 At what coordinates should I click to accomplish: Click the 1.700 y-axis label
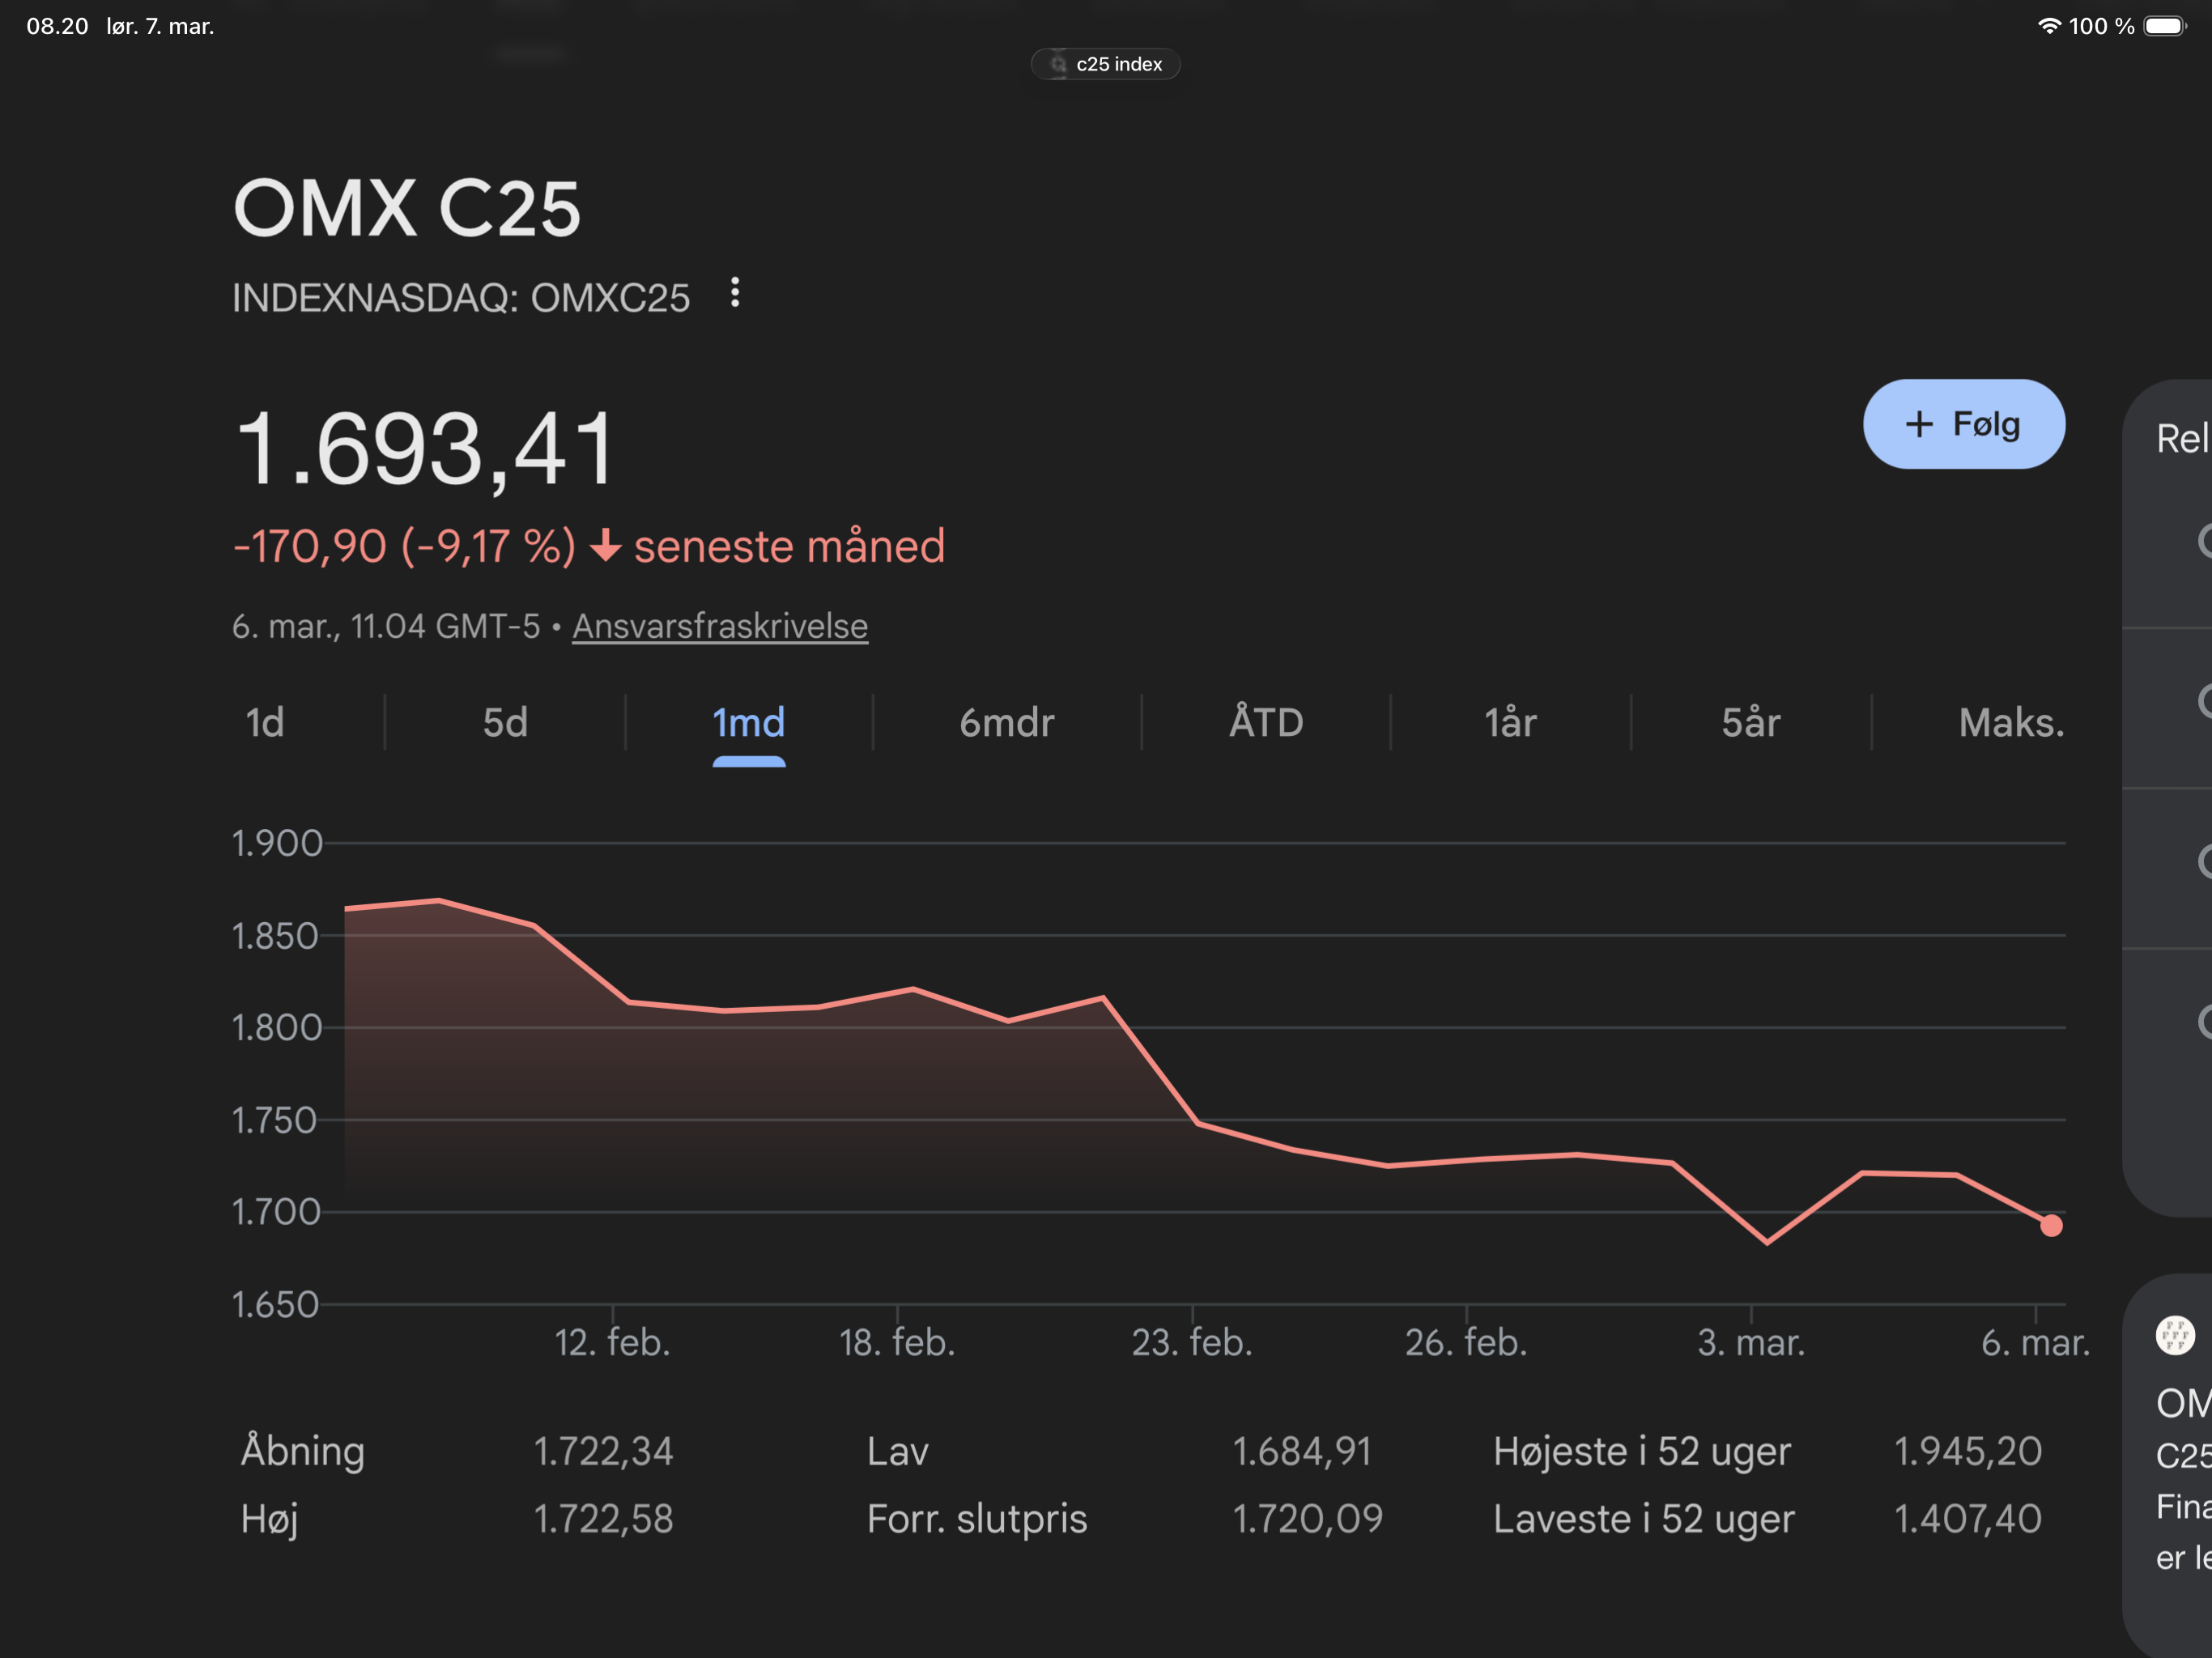pyautogui.click(x=276, y=1212)
